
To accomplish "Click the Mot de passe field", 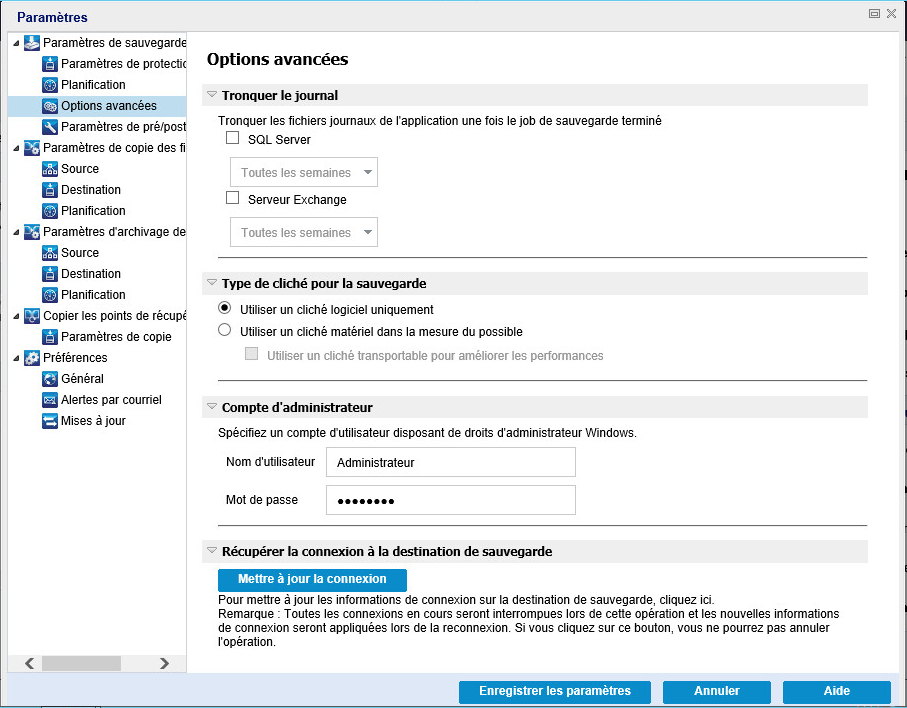I will (x=451, y=500).
